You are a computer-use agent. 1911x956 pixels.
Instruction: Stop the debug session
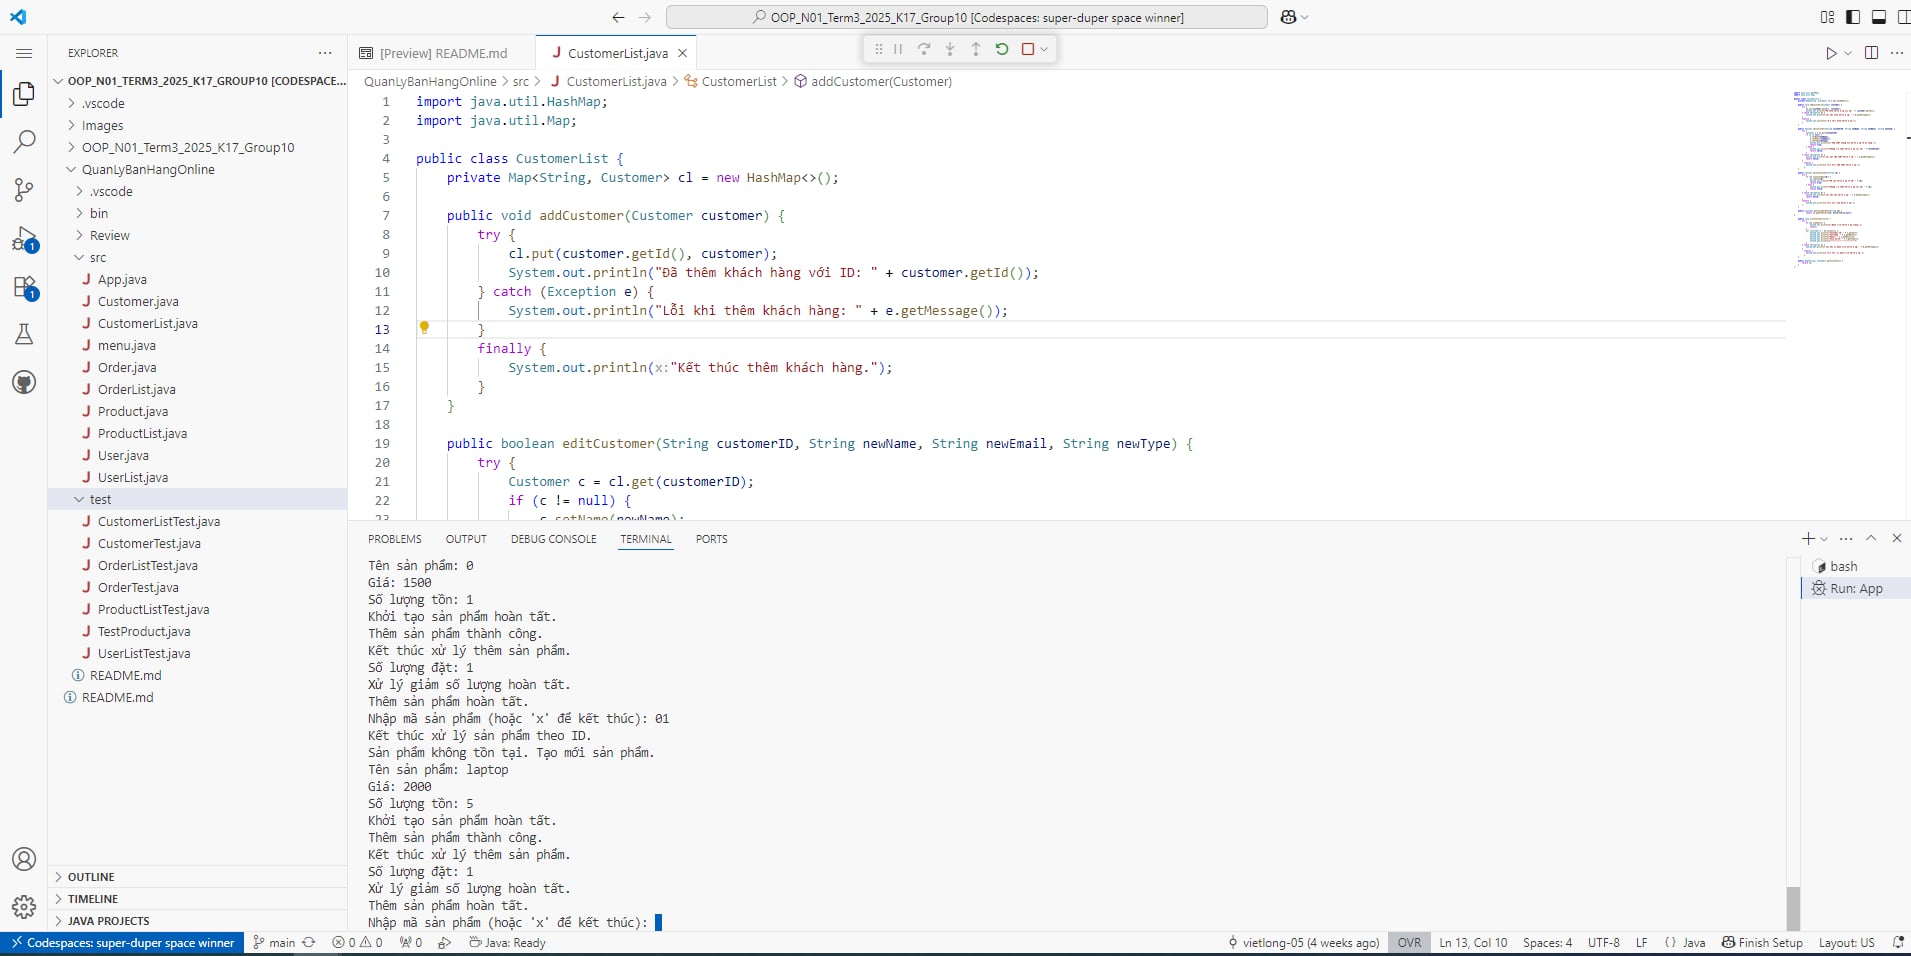coord(1027,49)
